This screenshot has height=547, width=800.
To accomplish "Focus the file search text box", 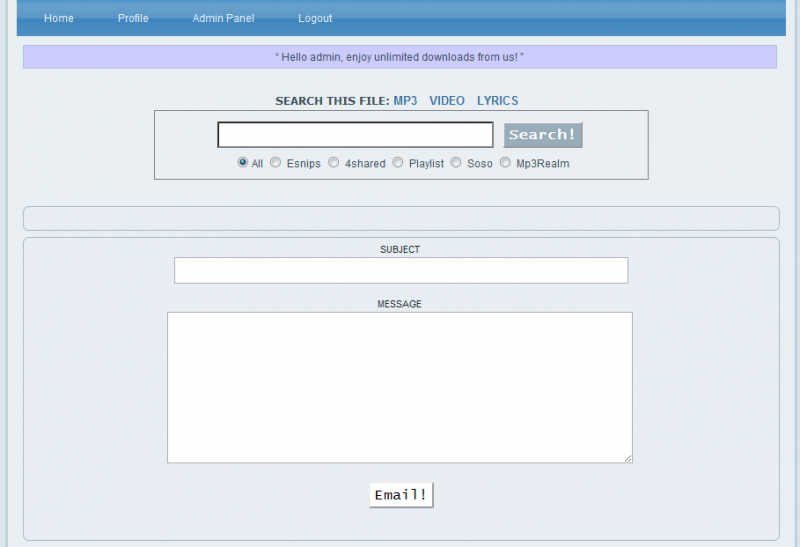I will click(x=355, y=135).
